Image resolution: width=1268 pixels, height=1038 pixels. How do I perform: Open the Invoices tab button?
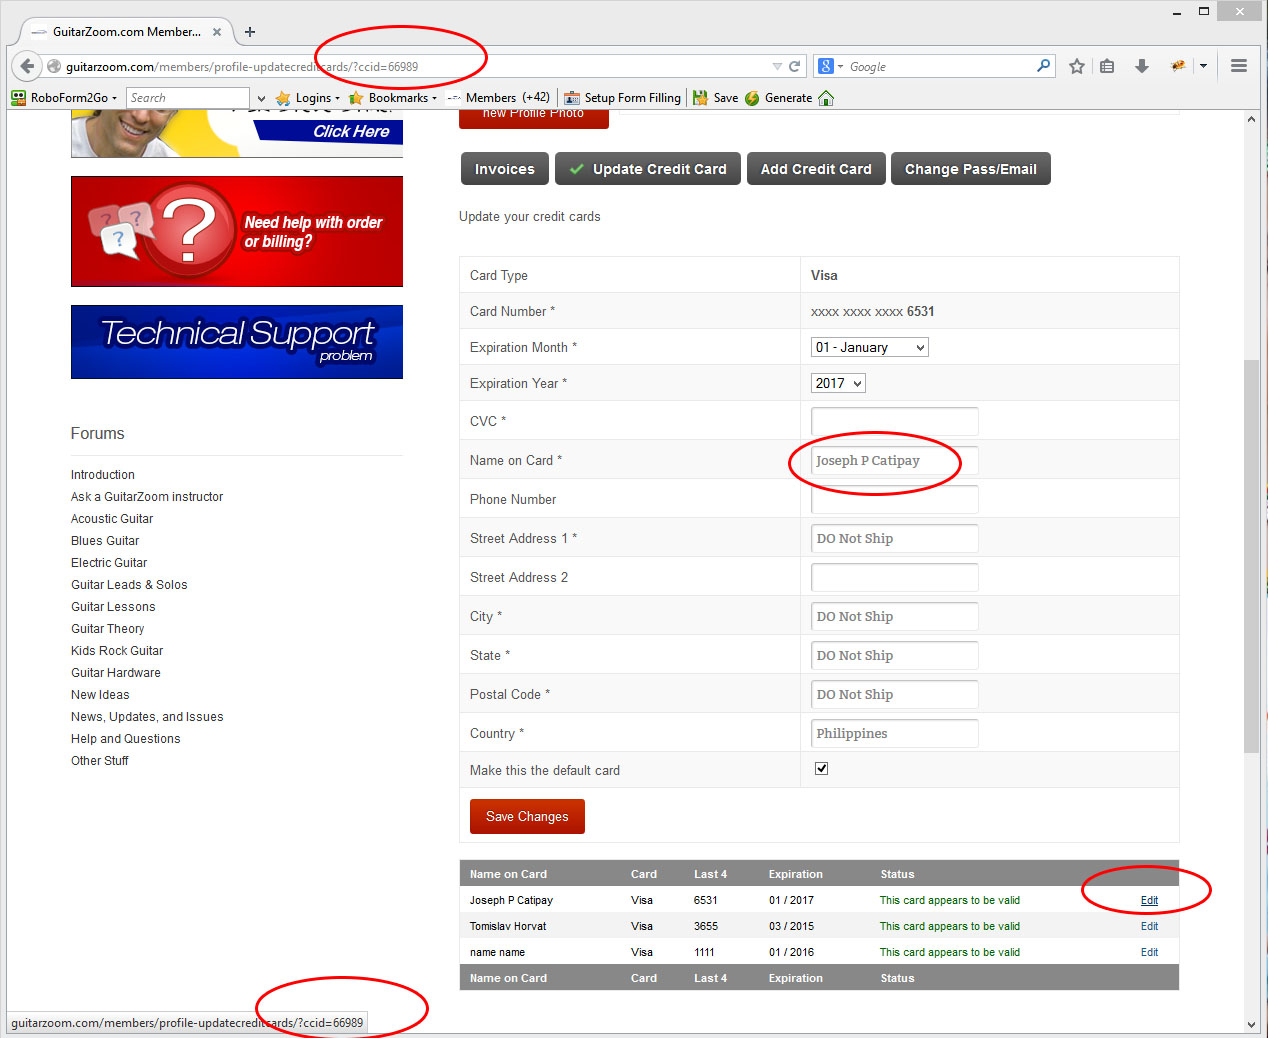[504, 169]
